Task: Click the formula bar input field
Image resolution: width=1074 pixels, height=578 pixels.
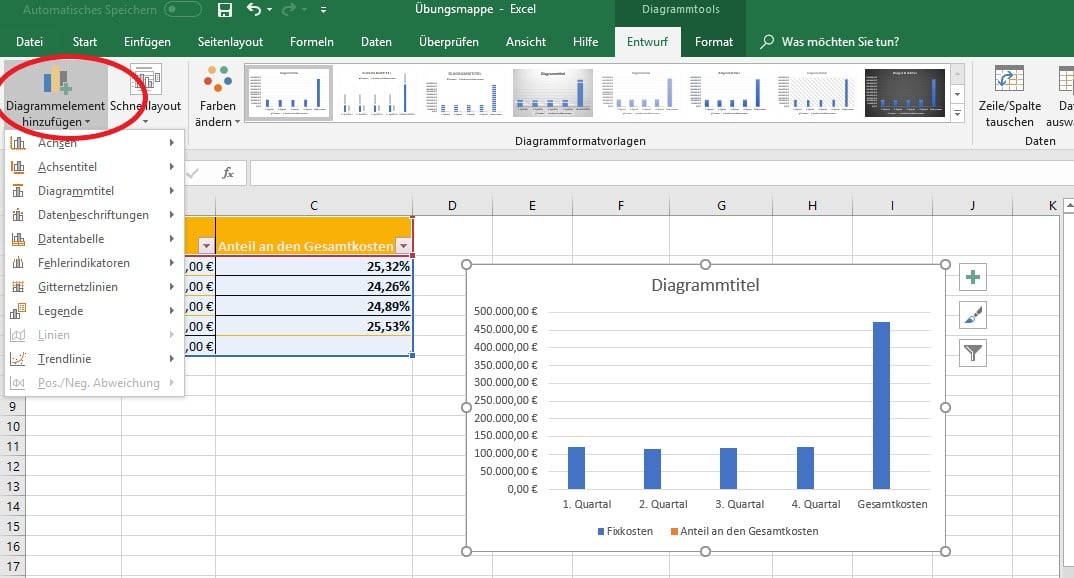Action: [661, 173]
